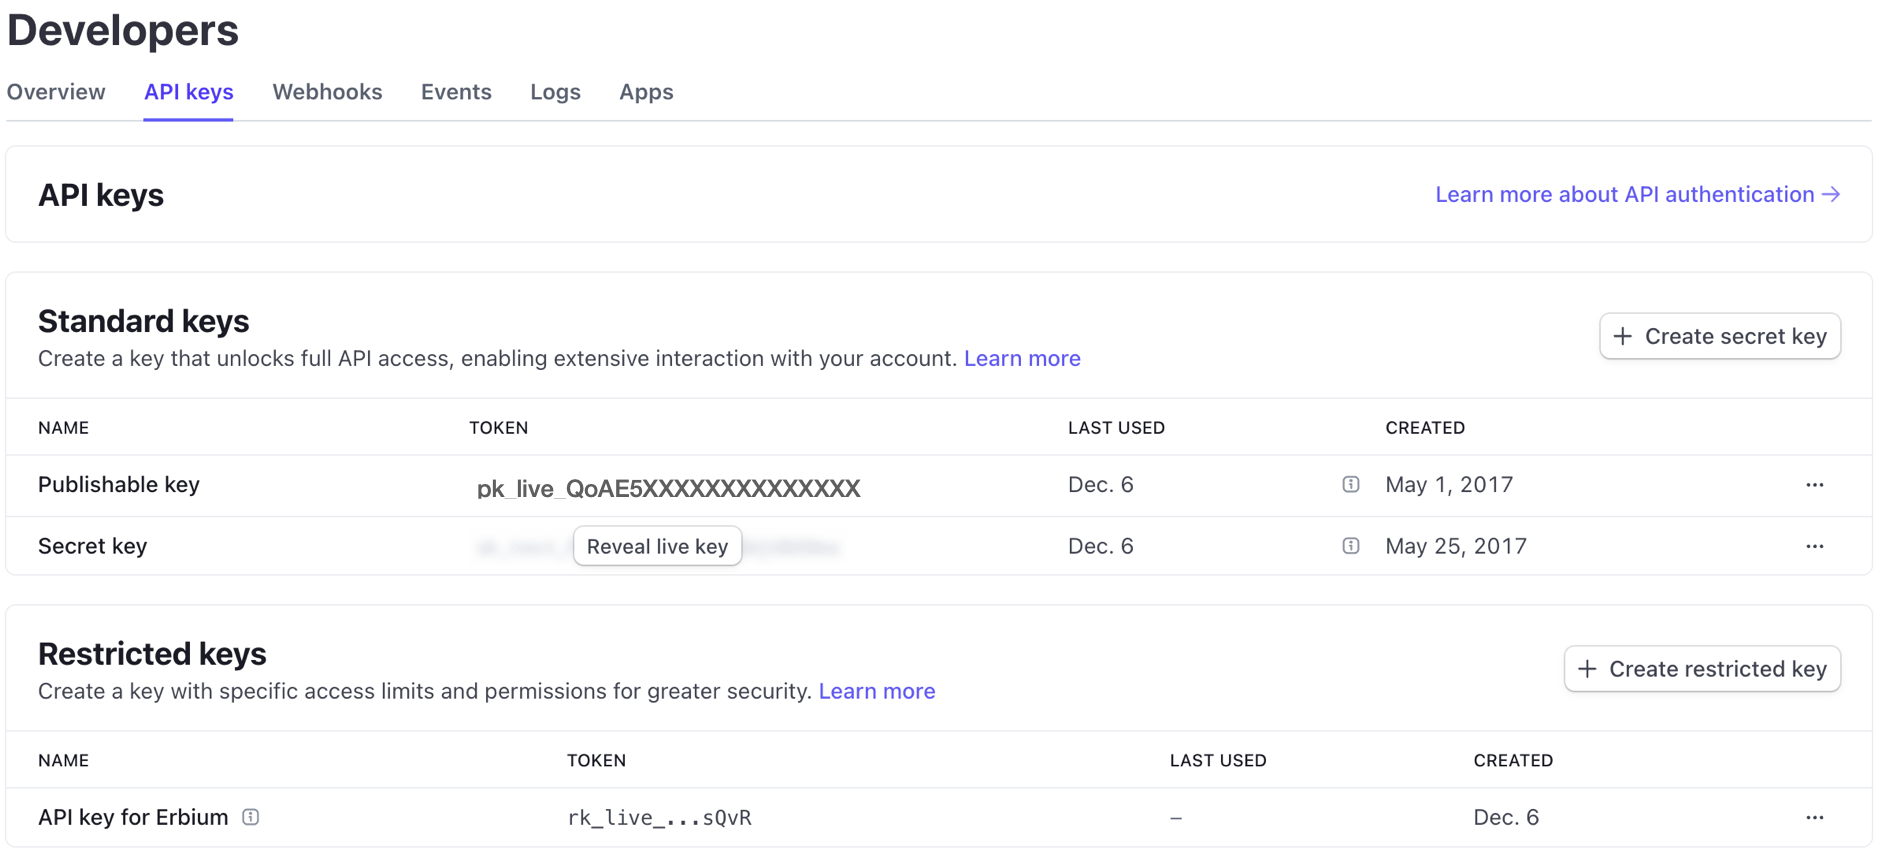Click the rk_live restricted key token

(x=659, y=817)
